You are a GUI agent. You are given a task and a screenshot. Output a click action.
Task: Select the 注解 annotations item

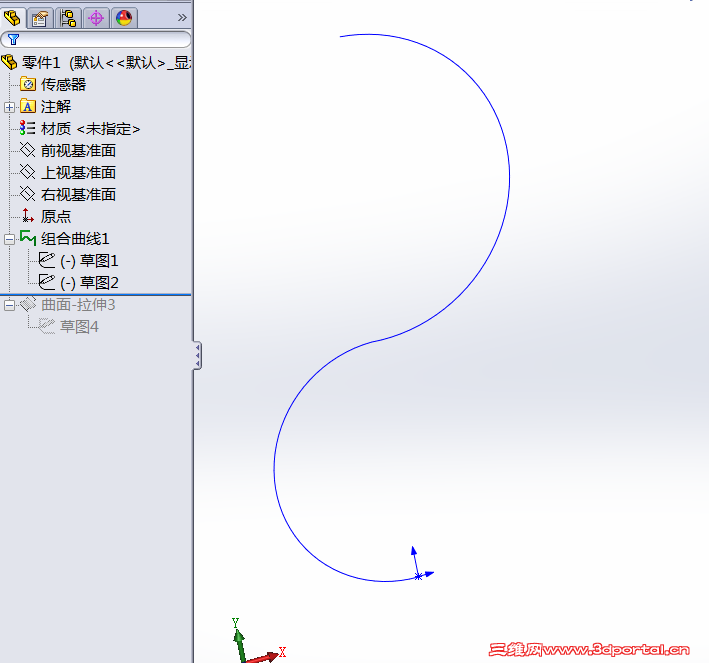point(56,107)
